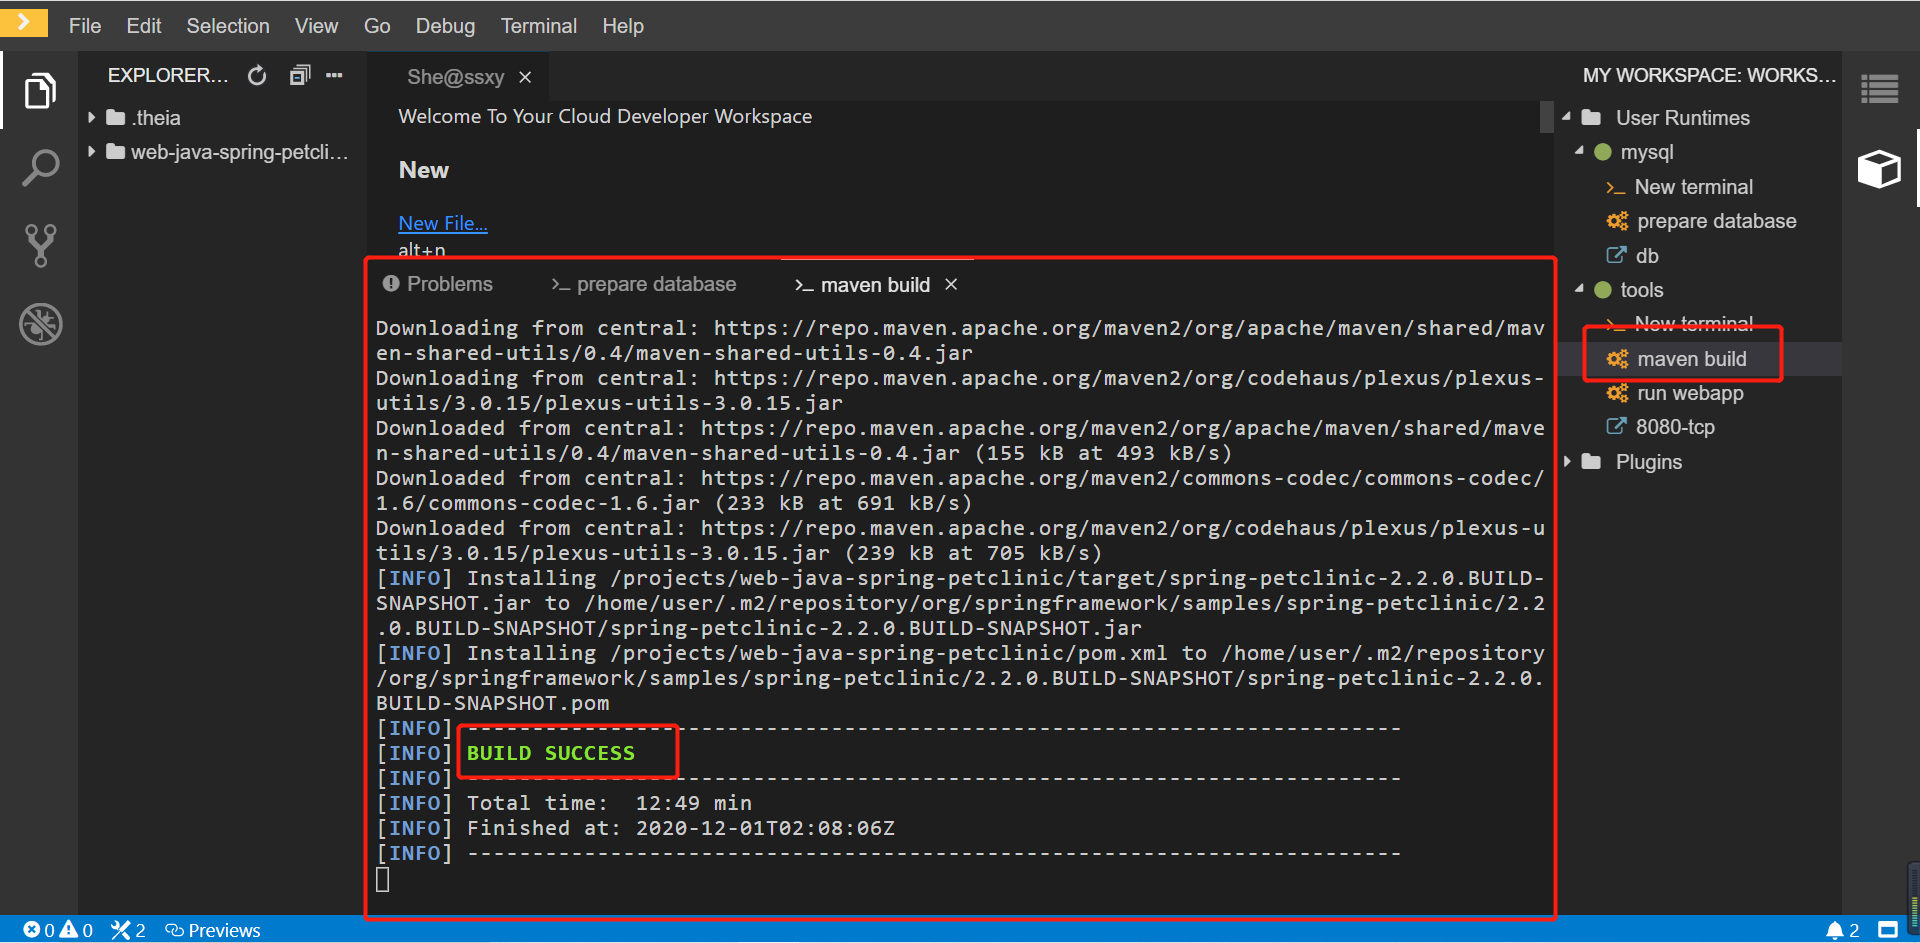Screen dimensions: 1920x943
Task: Open the 8080-tcp endpoint entry
Action: (1675, 427)
